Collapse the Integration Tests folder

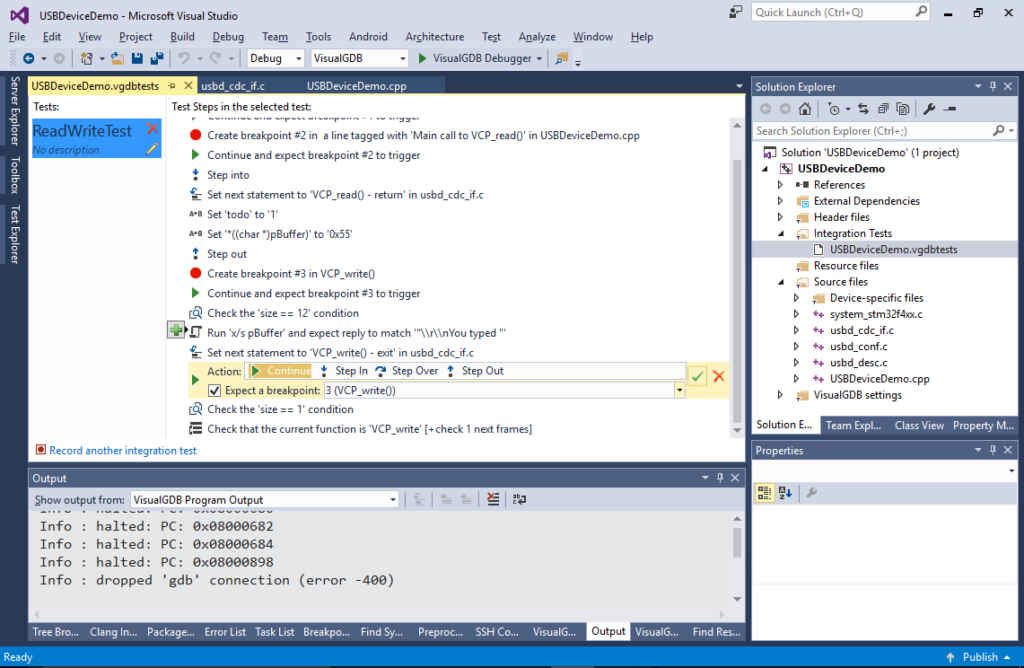[x=780, y=234]
